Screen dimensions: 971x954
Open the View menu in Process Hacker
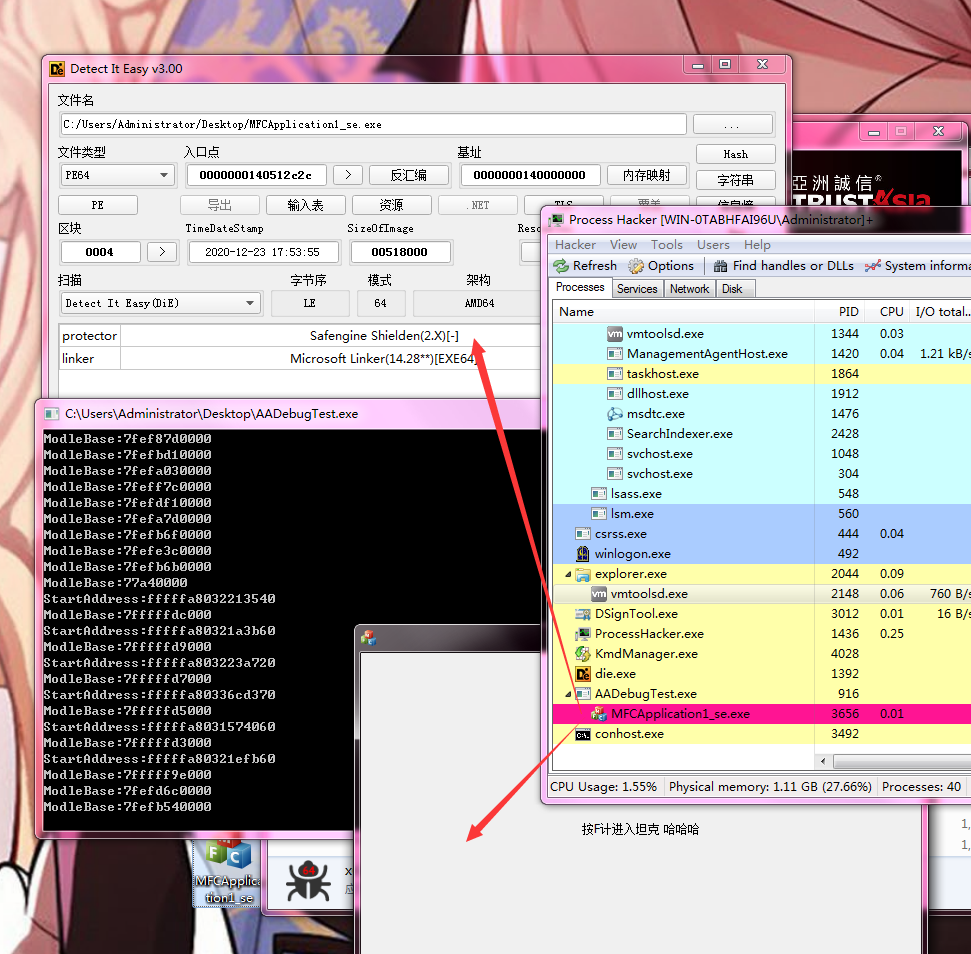(623, 245)
